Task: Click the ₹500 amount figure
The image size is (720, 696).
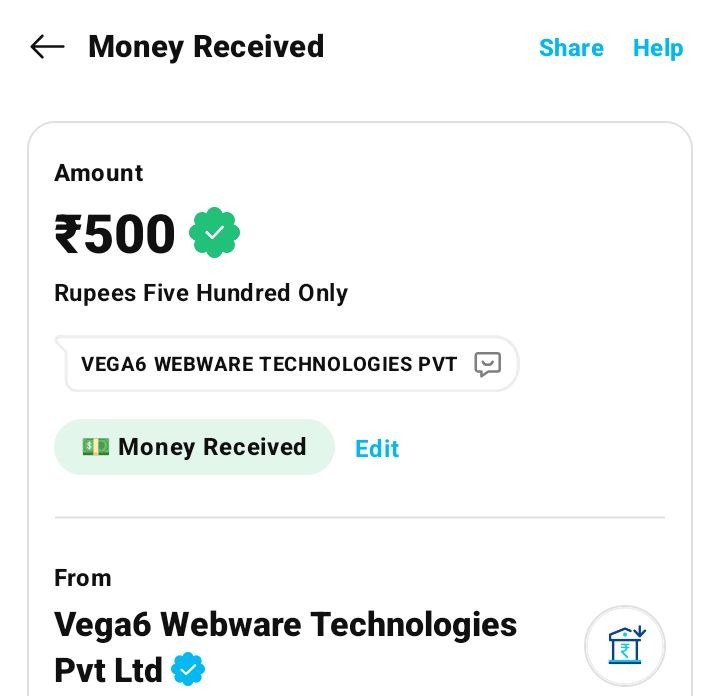Action: (115, 234)
